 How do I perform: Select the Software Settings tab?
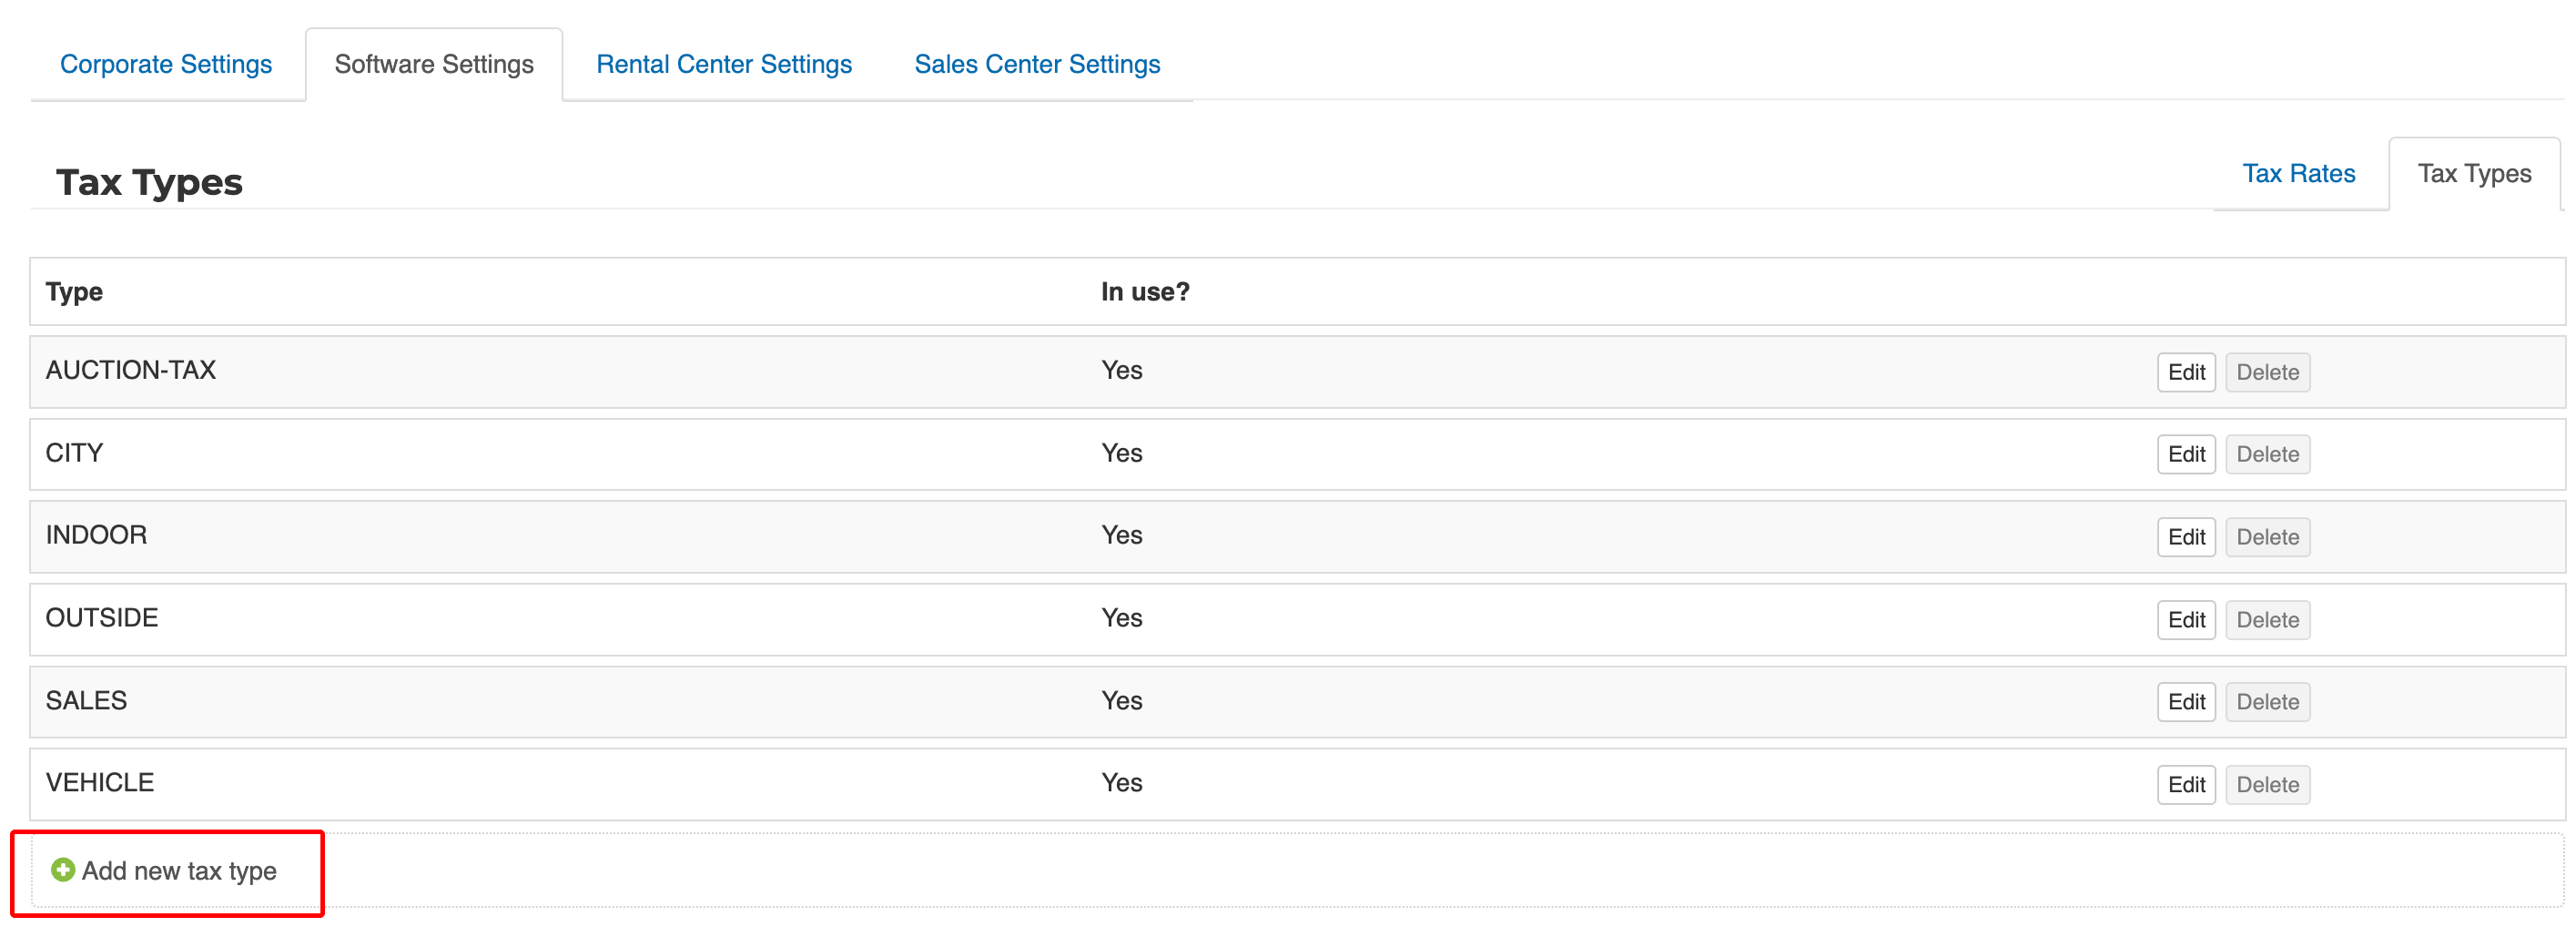tap(434, 64)
